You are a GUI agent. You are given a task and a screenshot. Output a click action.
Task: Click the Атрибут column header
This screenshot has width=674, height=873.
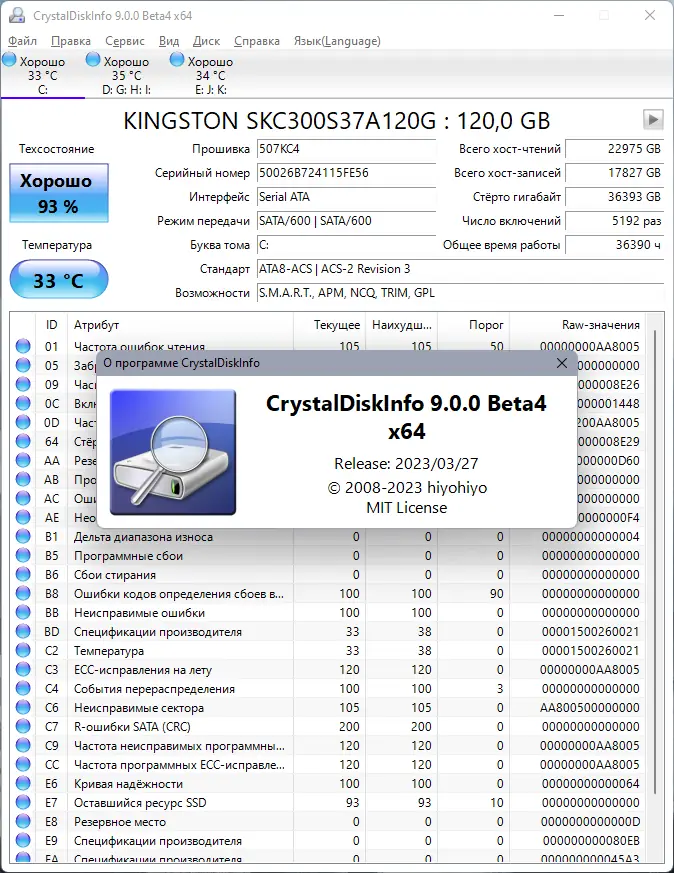point(180,325)
